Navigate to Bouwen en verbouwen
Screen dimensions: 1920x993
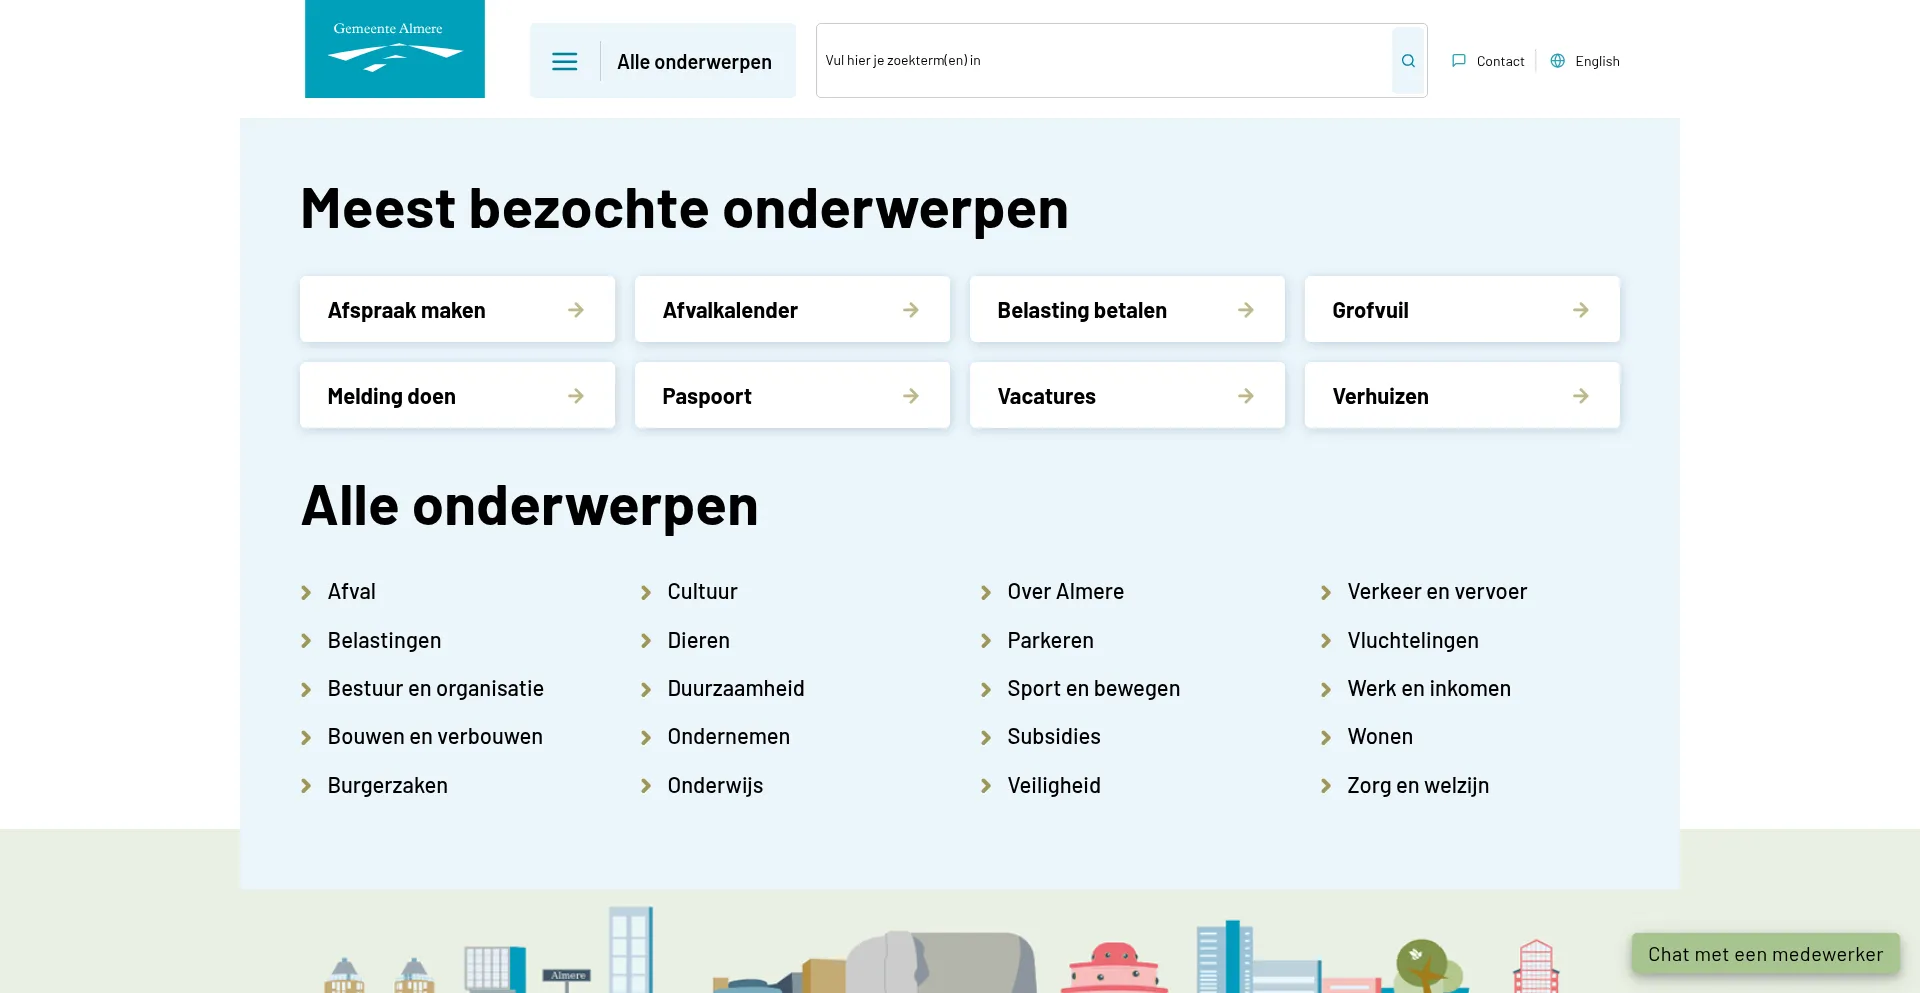435,737
